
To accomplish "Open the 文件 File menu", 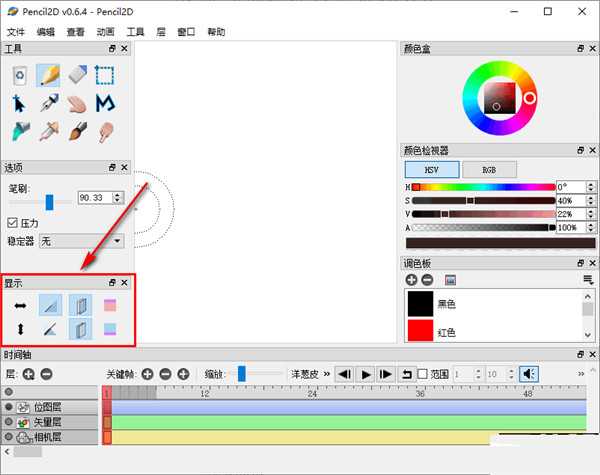I will tap(16, 32).
